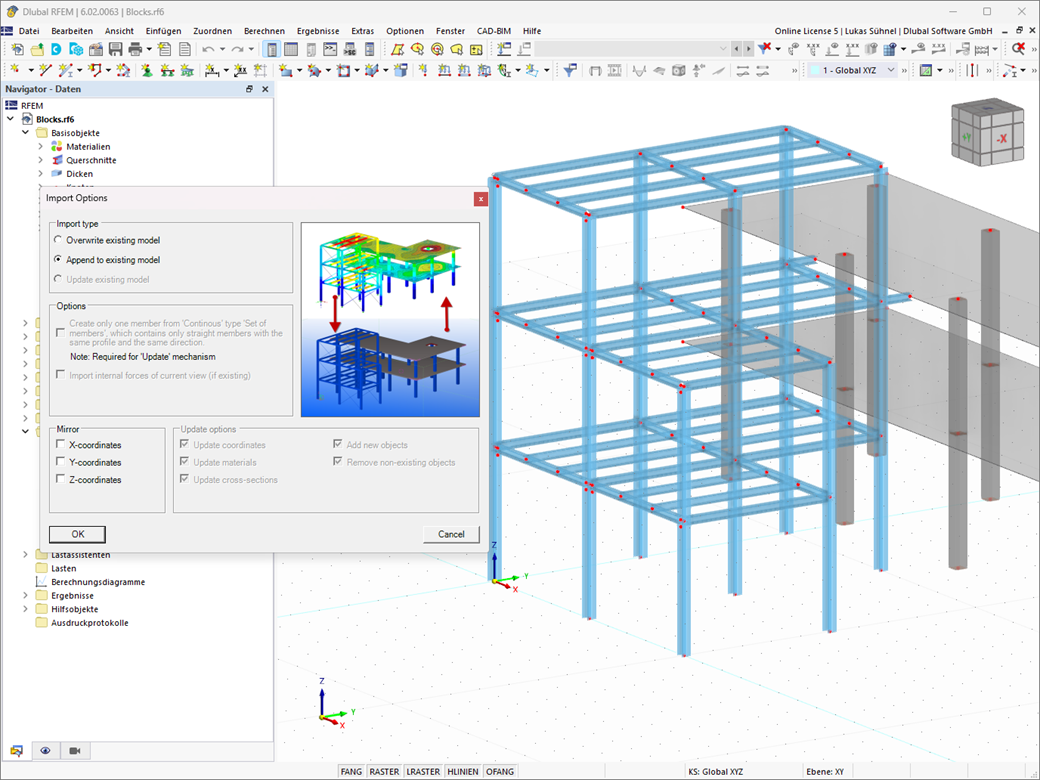This screenshot has height=780, width=1040.
Task: Close the Import Options dialog
Action: [x=481, y=198]
